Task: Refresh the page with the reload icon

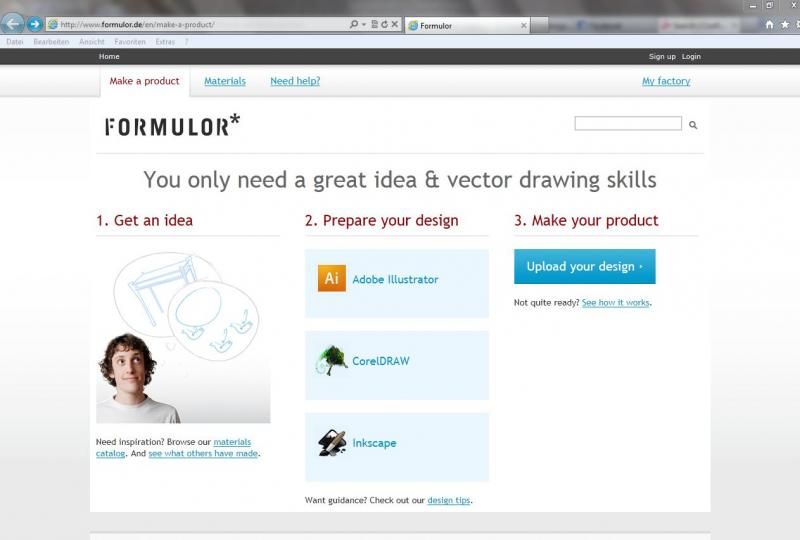Action: 384,24
